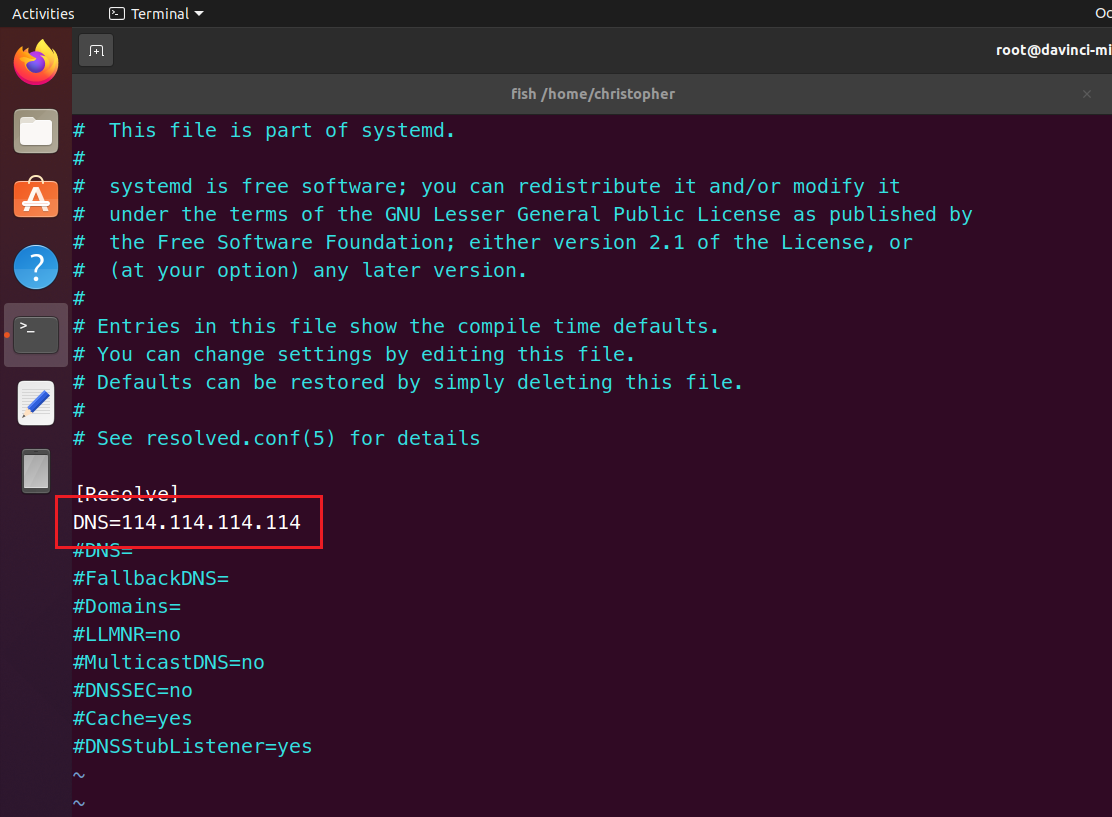Click the #DNSSEC=no setting line

[133, 690]
